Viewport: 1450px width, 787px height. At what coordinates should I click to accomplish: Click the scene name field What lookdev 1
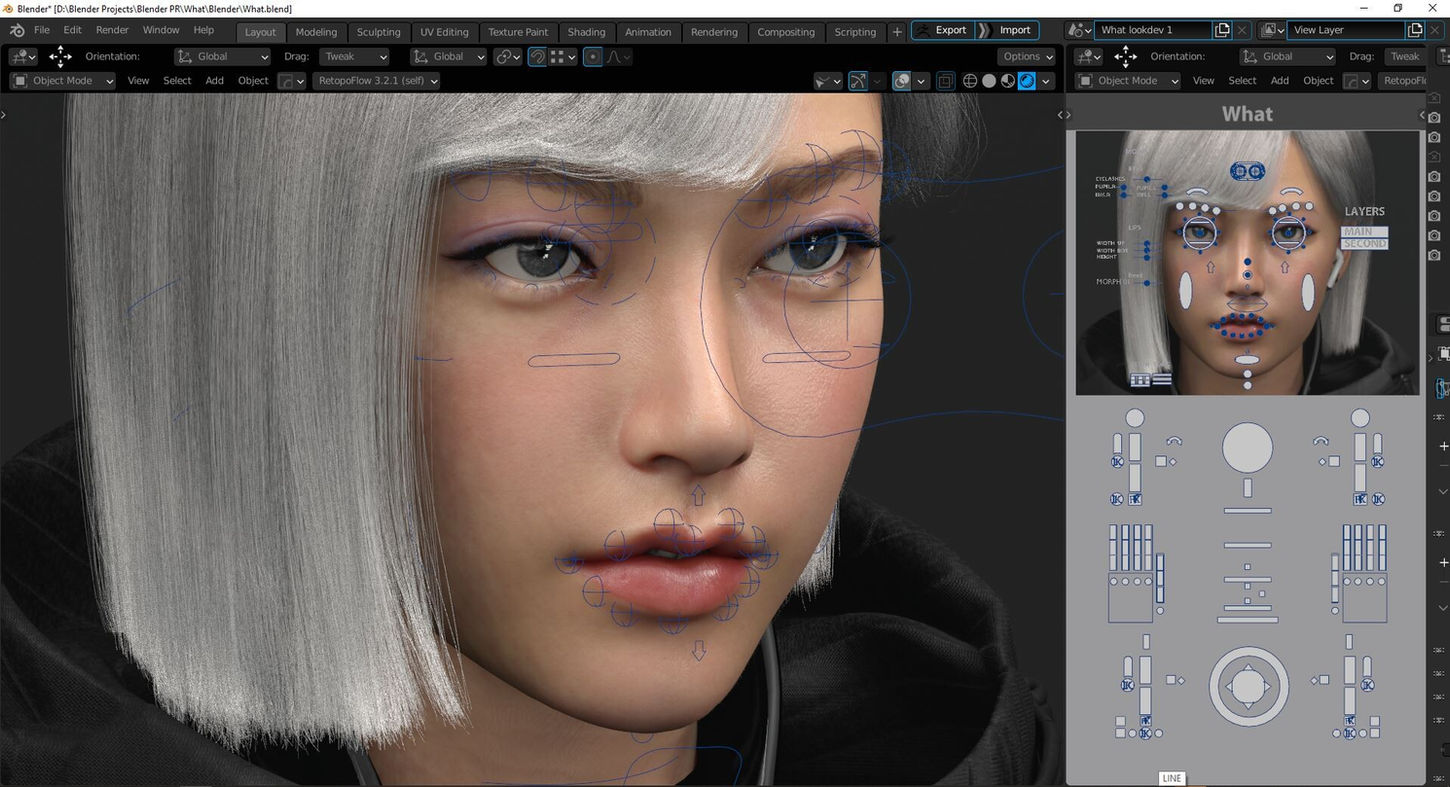coord(1153,30)
